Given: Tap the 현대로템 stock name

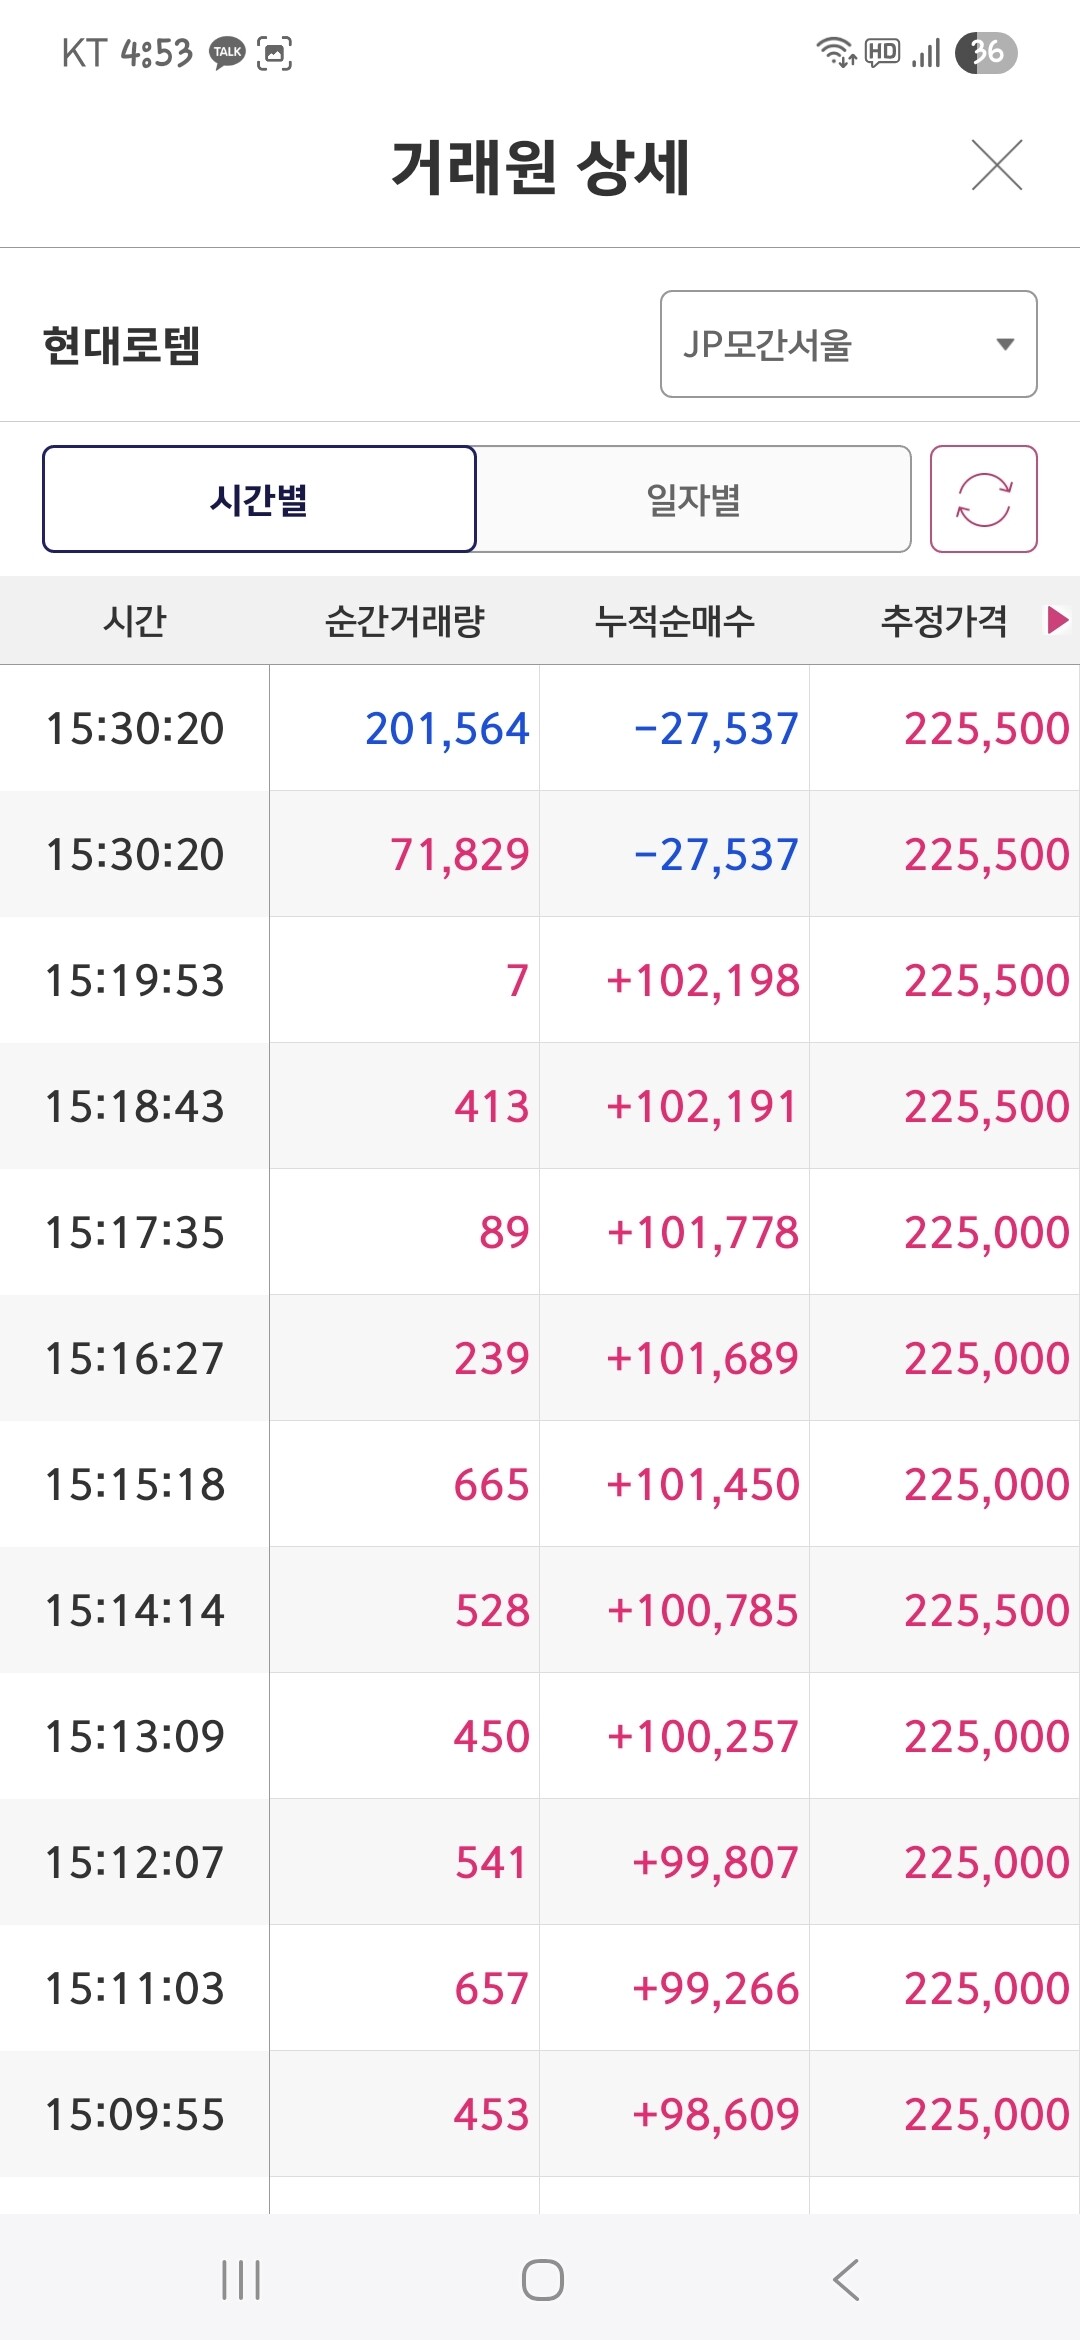Looking at the screenshot, I should click(x=122, y=345).
